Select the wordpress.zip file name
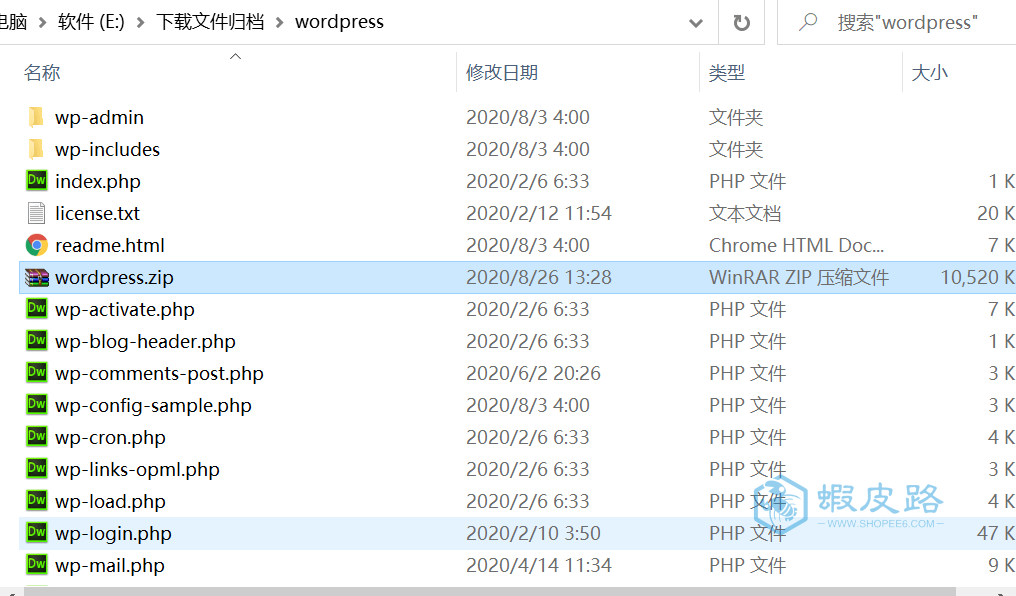The width and height of the screenshot is (1016, 596). tap(114, 277)
